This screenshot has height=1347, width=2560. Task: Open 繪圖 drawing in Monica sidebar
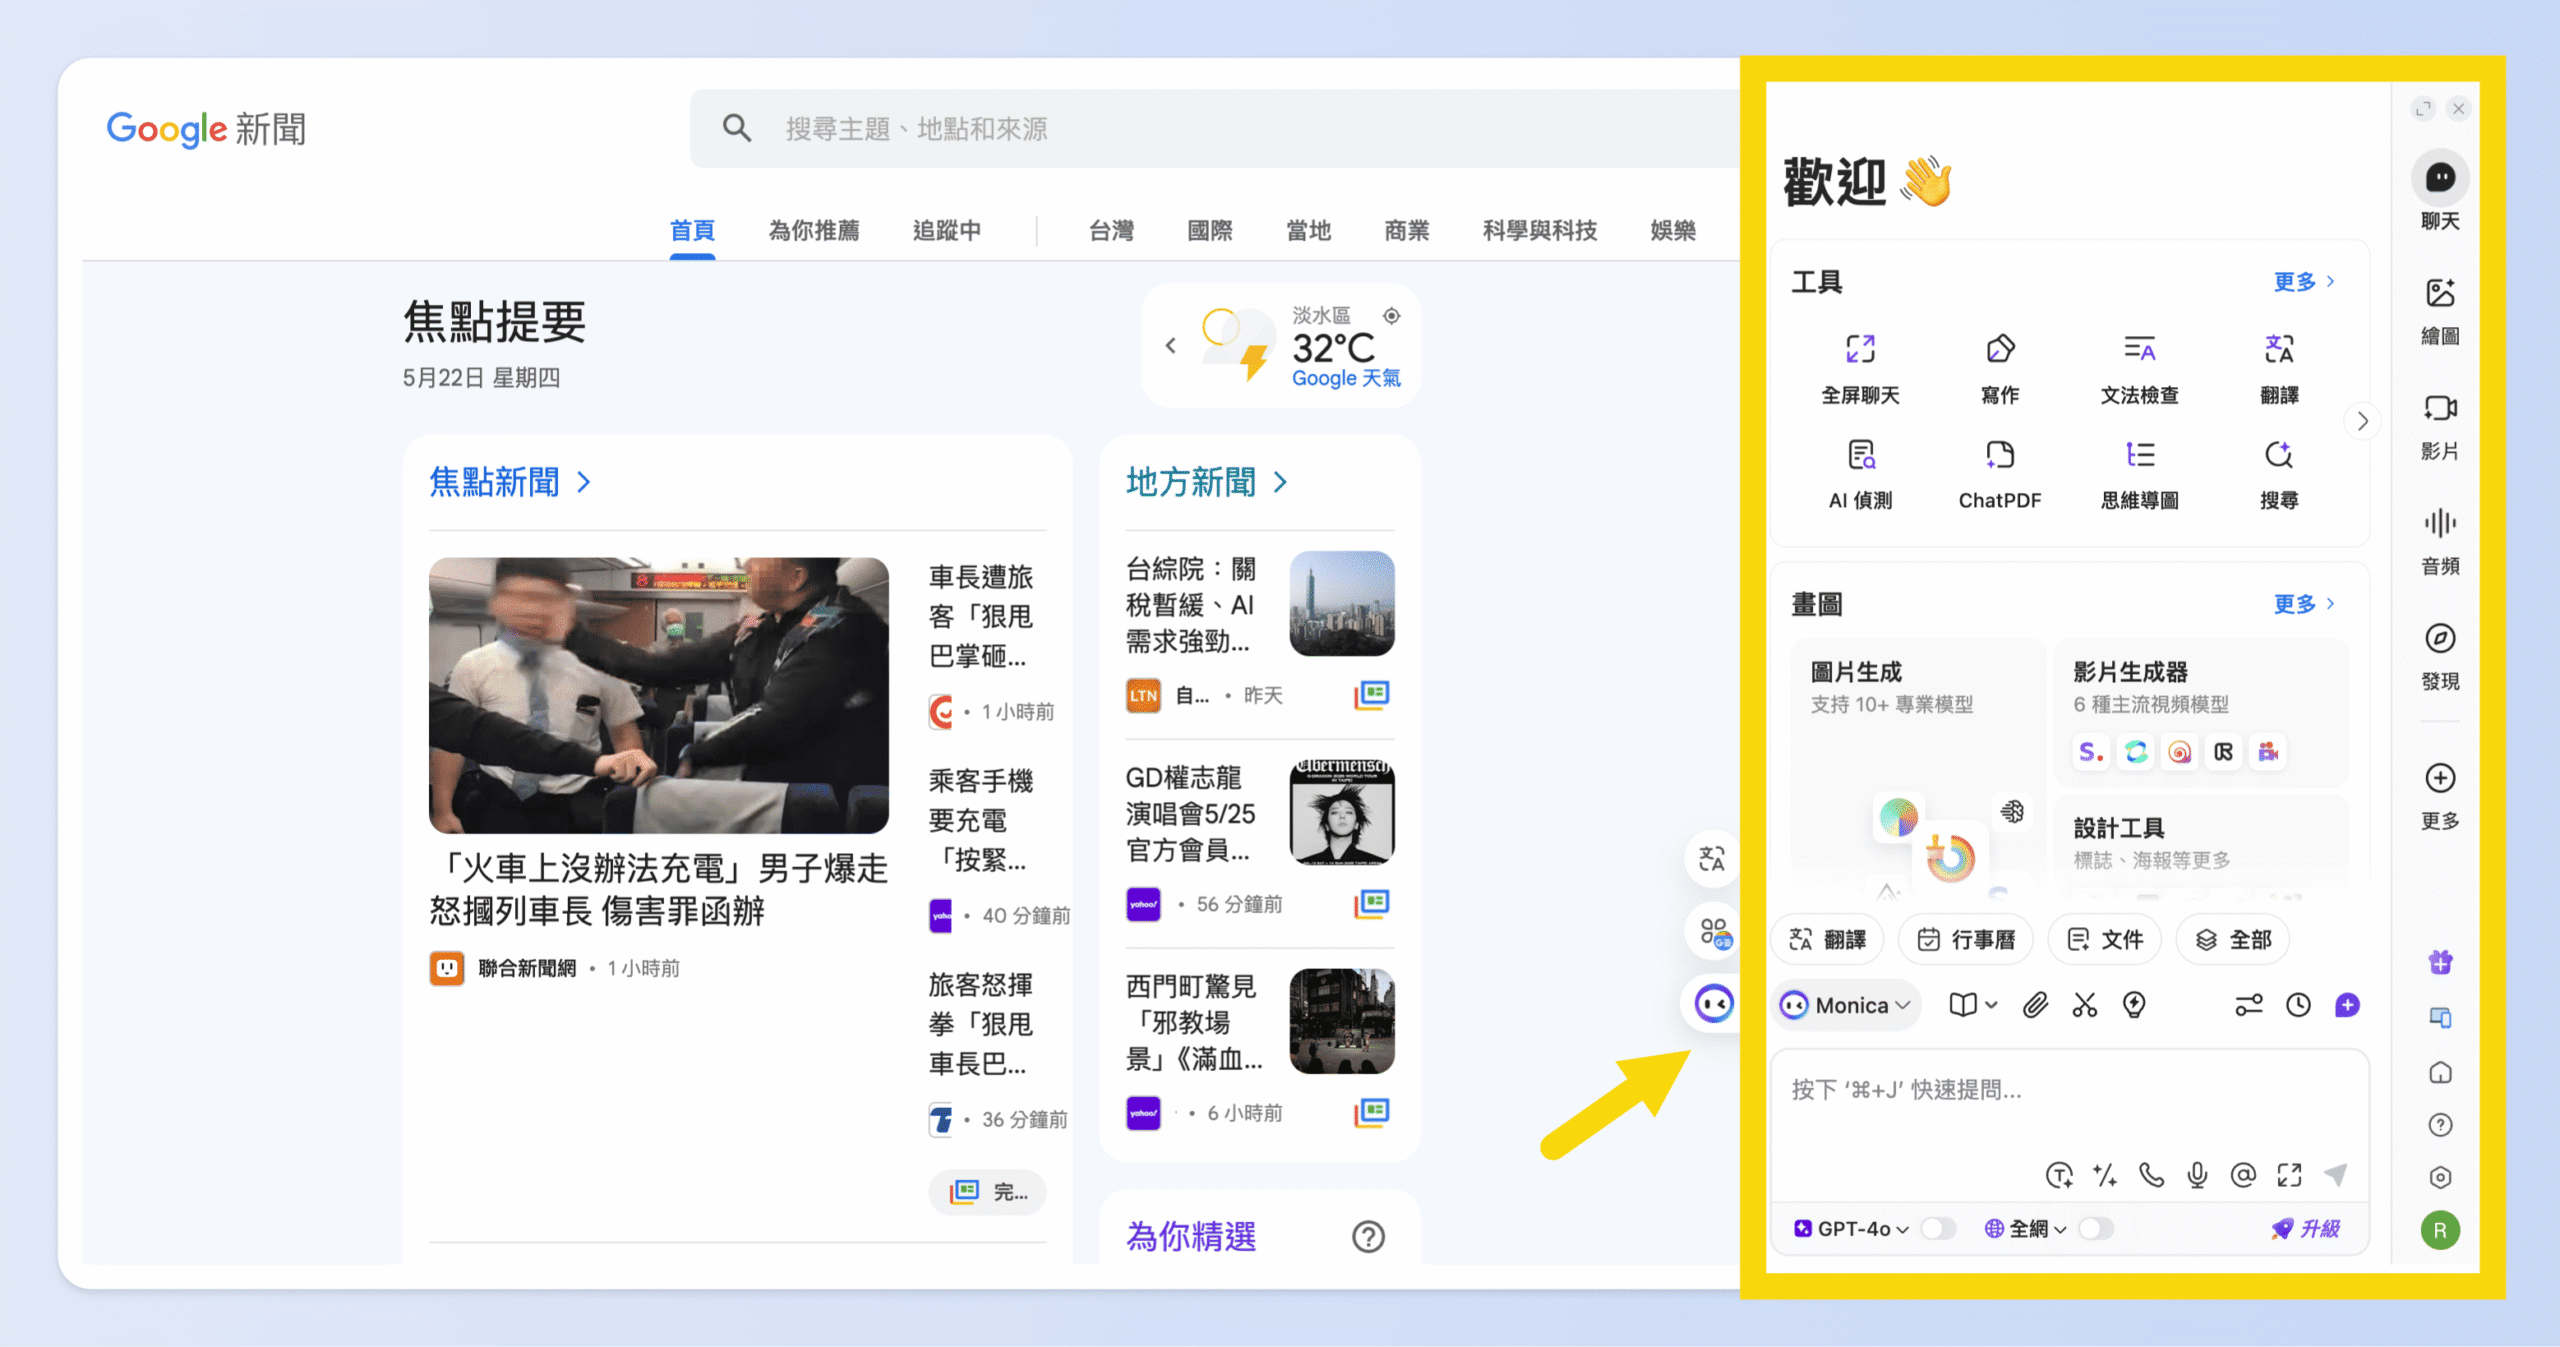point(2440,310)
